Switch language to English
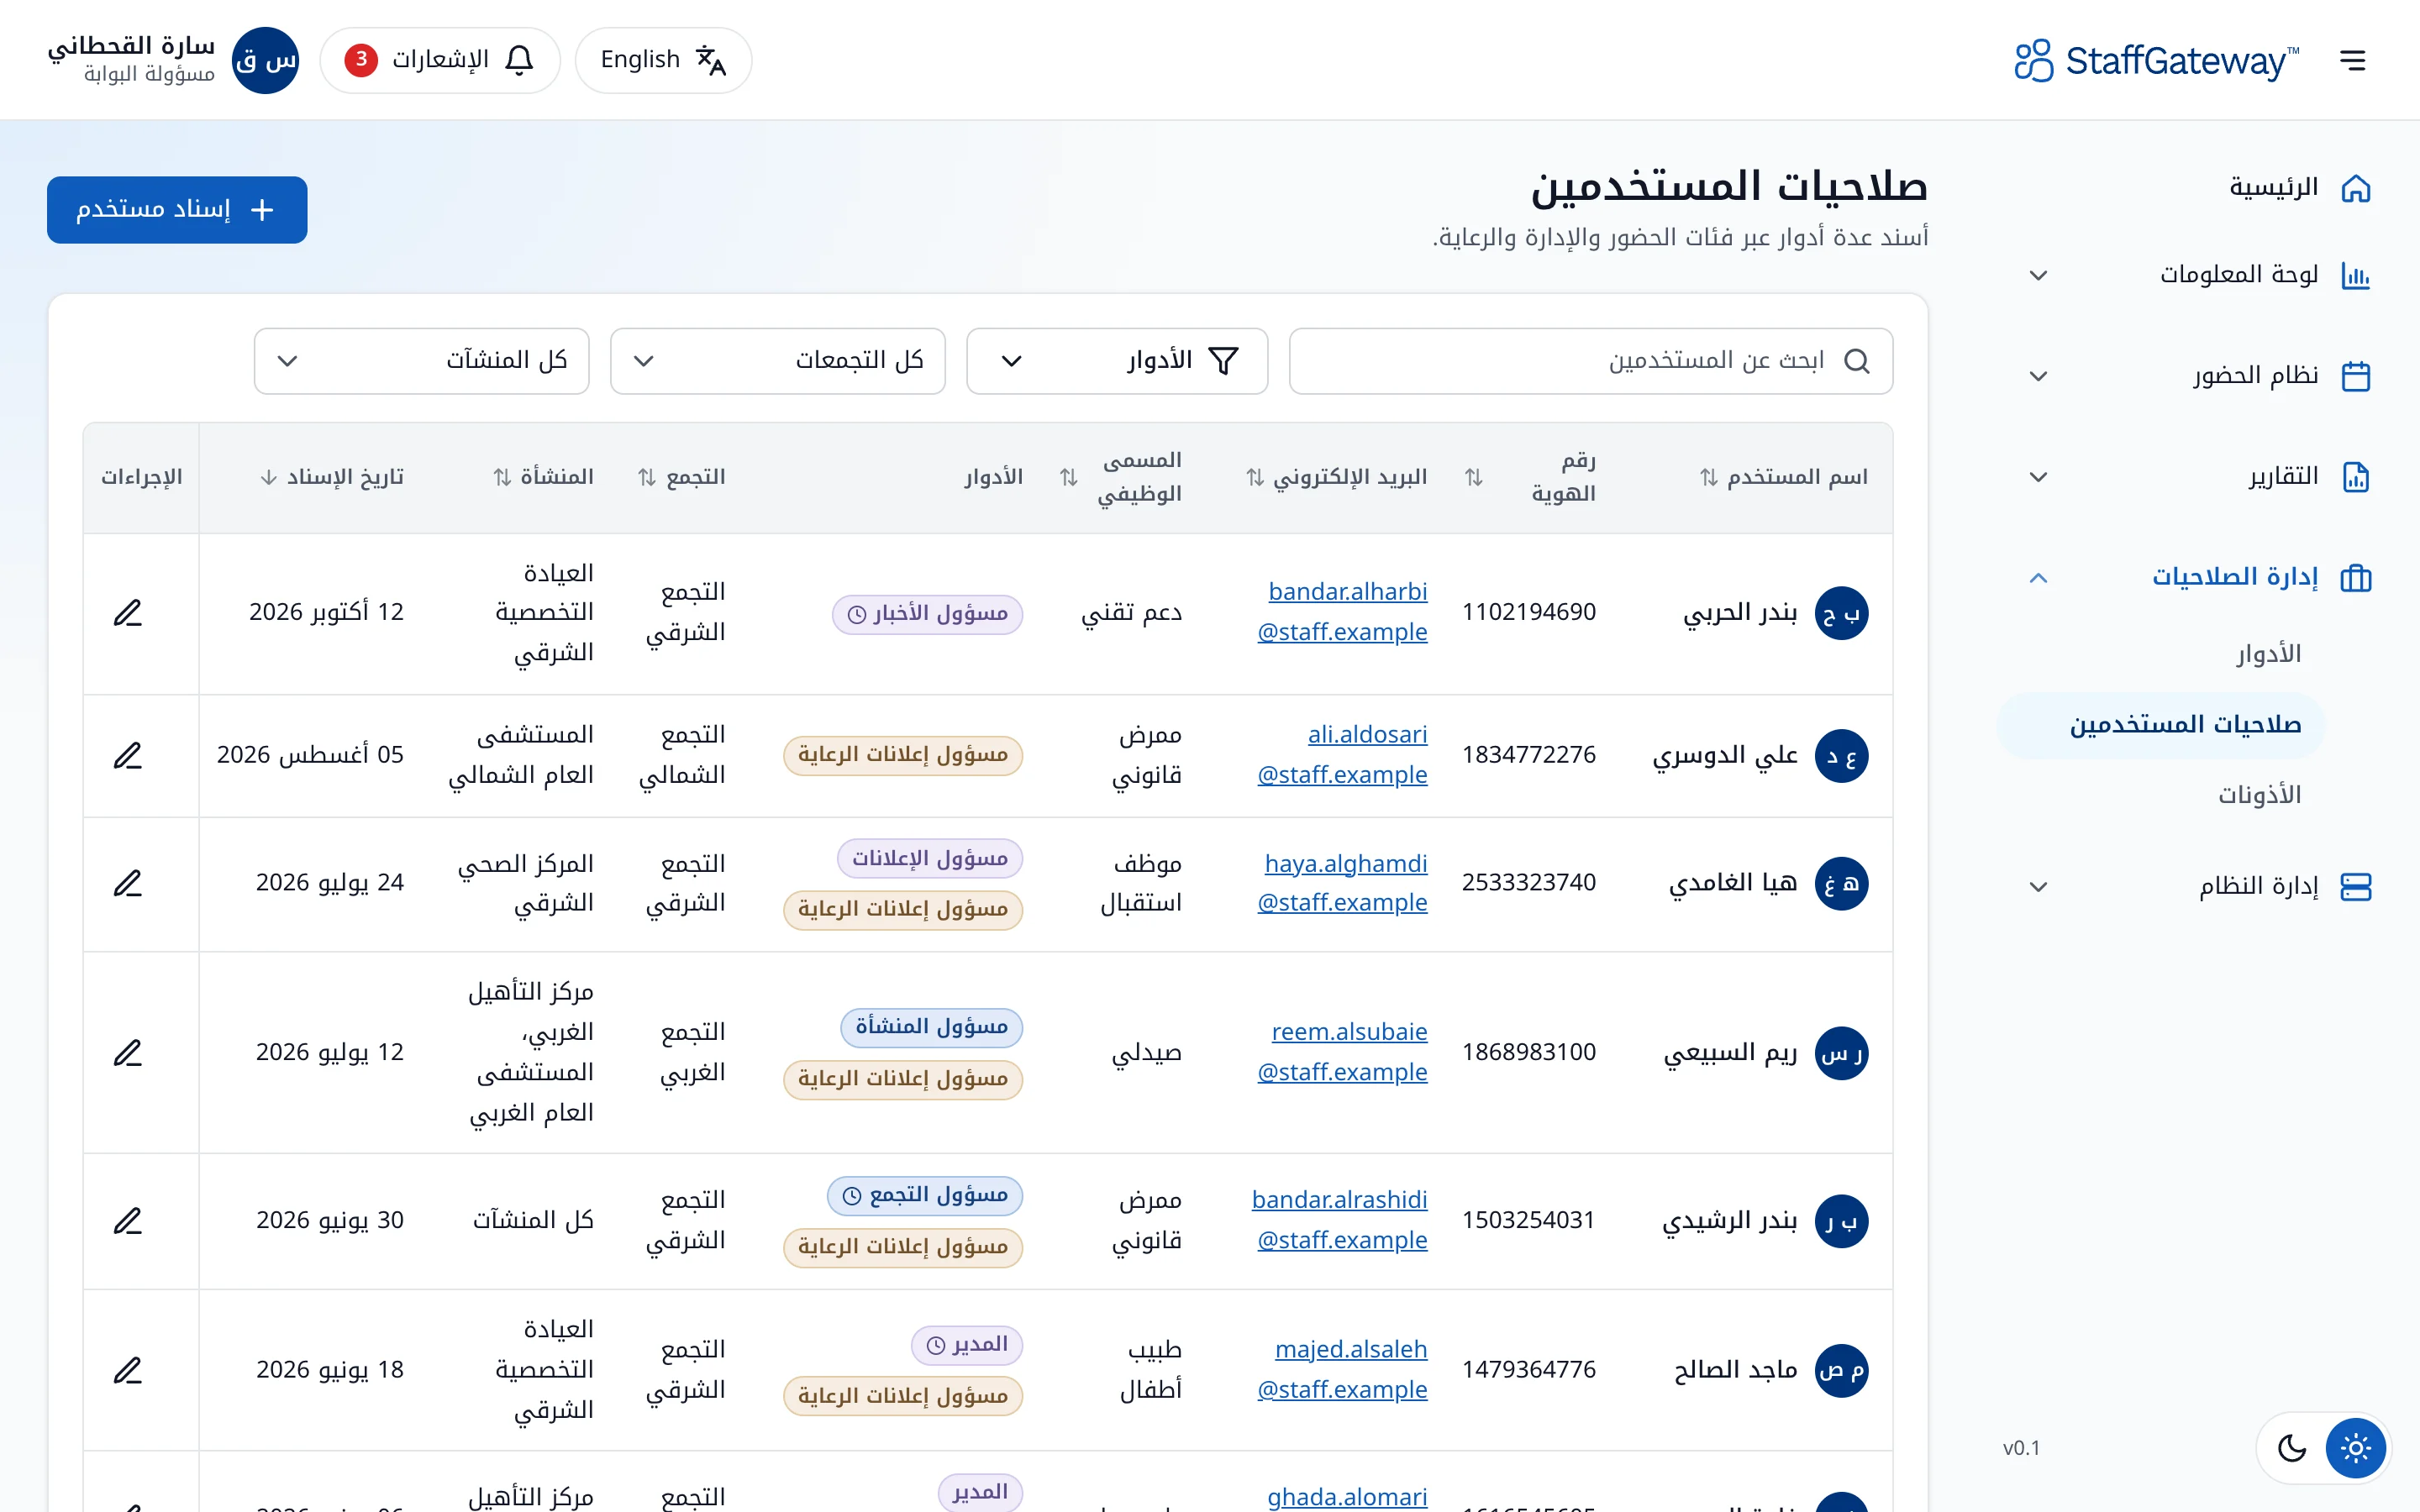The width and height of the screenshot is (2420, 1512). (663, 60)
